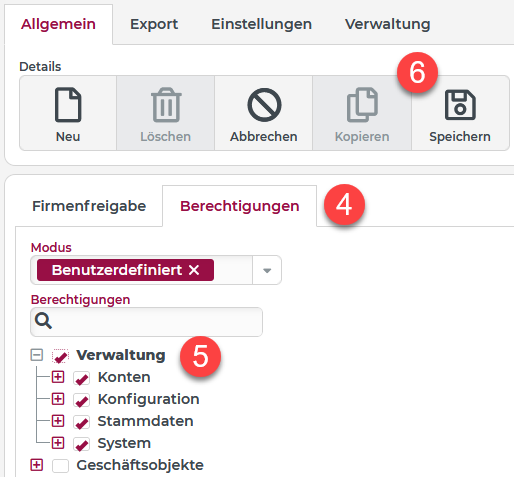
Task: Open the Einstellungen tab
Action: tap(262, 24)
